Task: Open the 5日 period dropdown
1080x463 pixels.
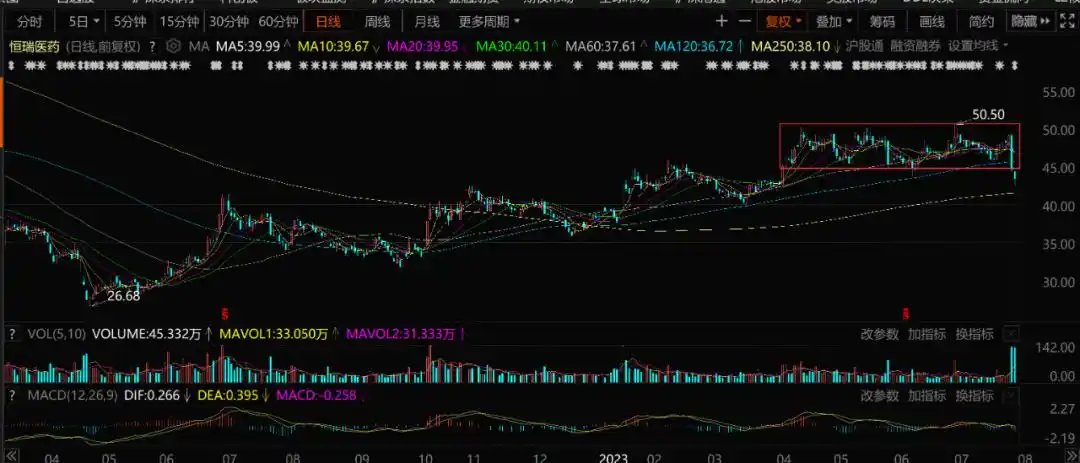Action: click(x=85, y=22)
